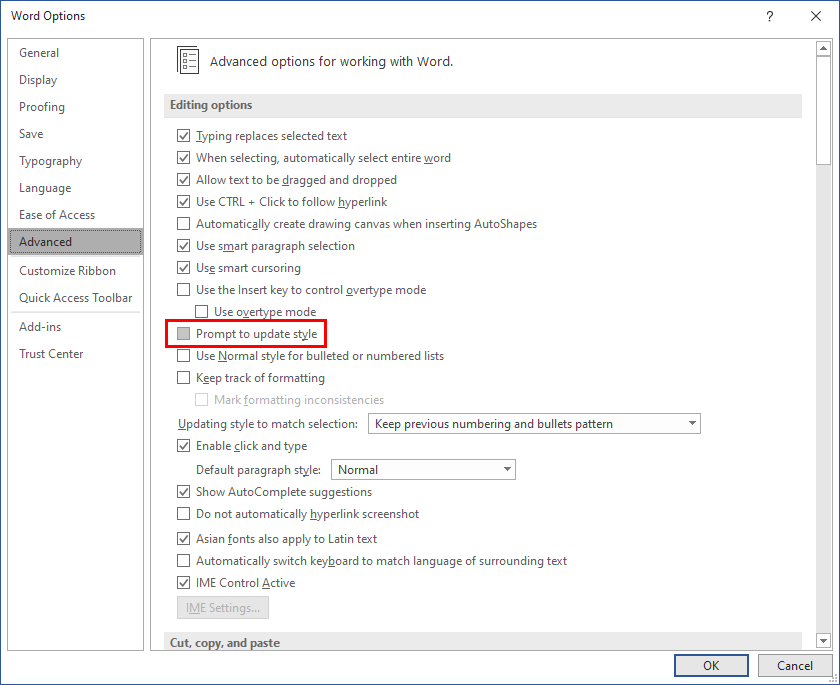Open the Display category

coord(38,80)
